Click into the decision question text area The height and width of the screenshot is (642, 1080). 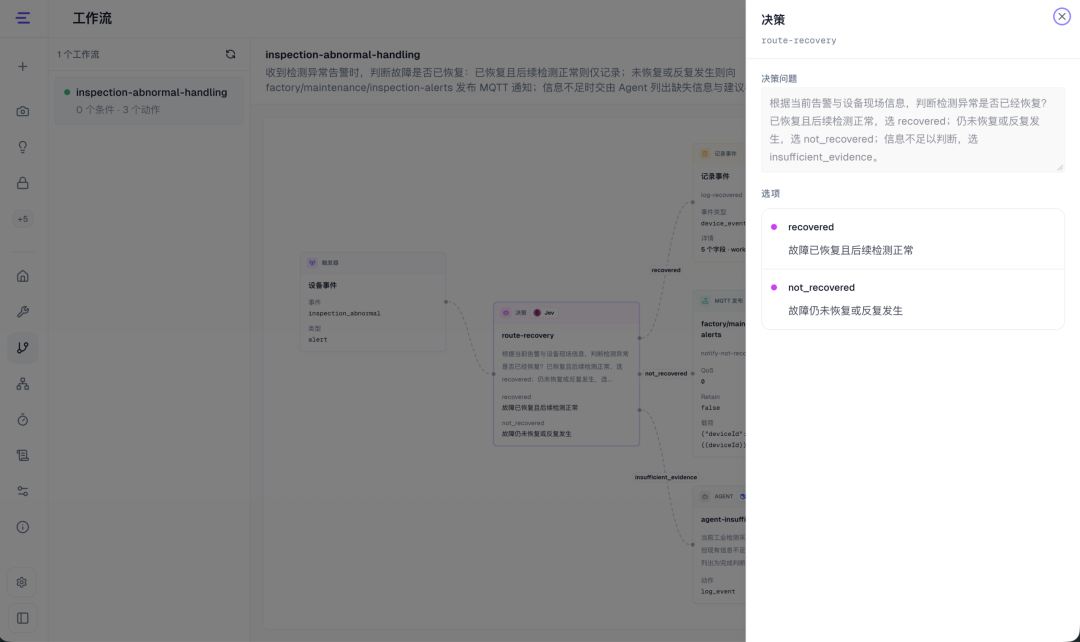pyautogui.click(x=913, y=130)
